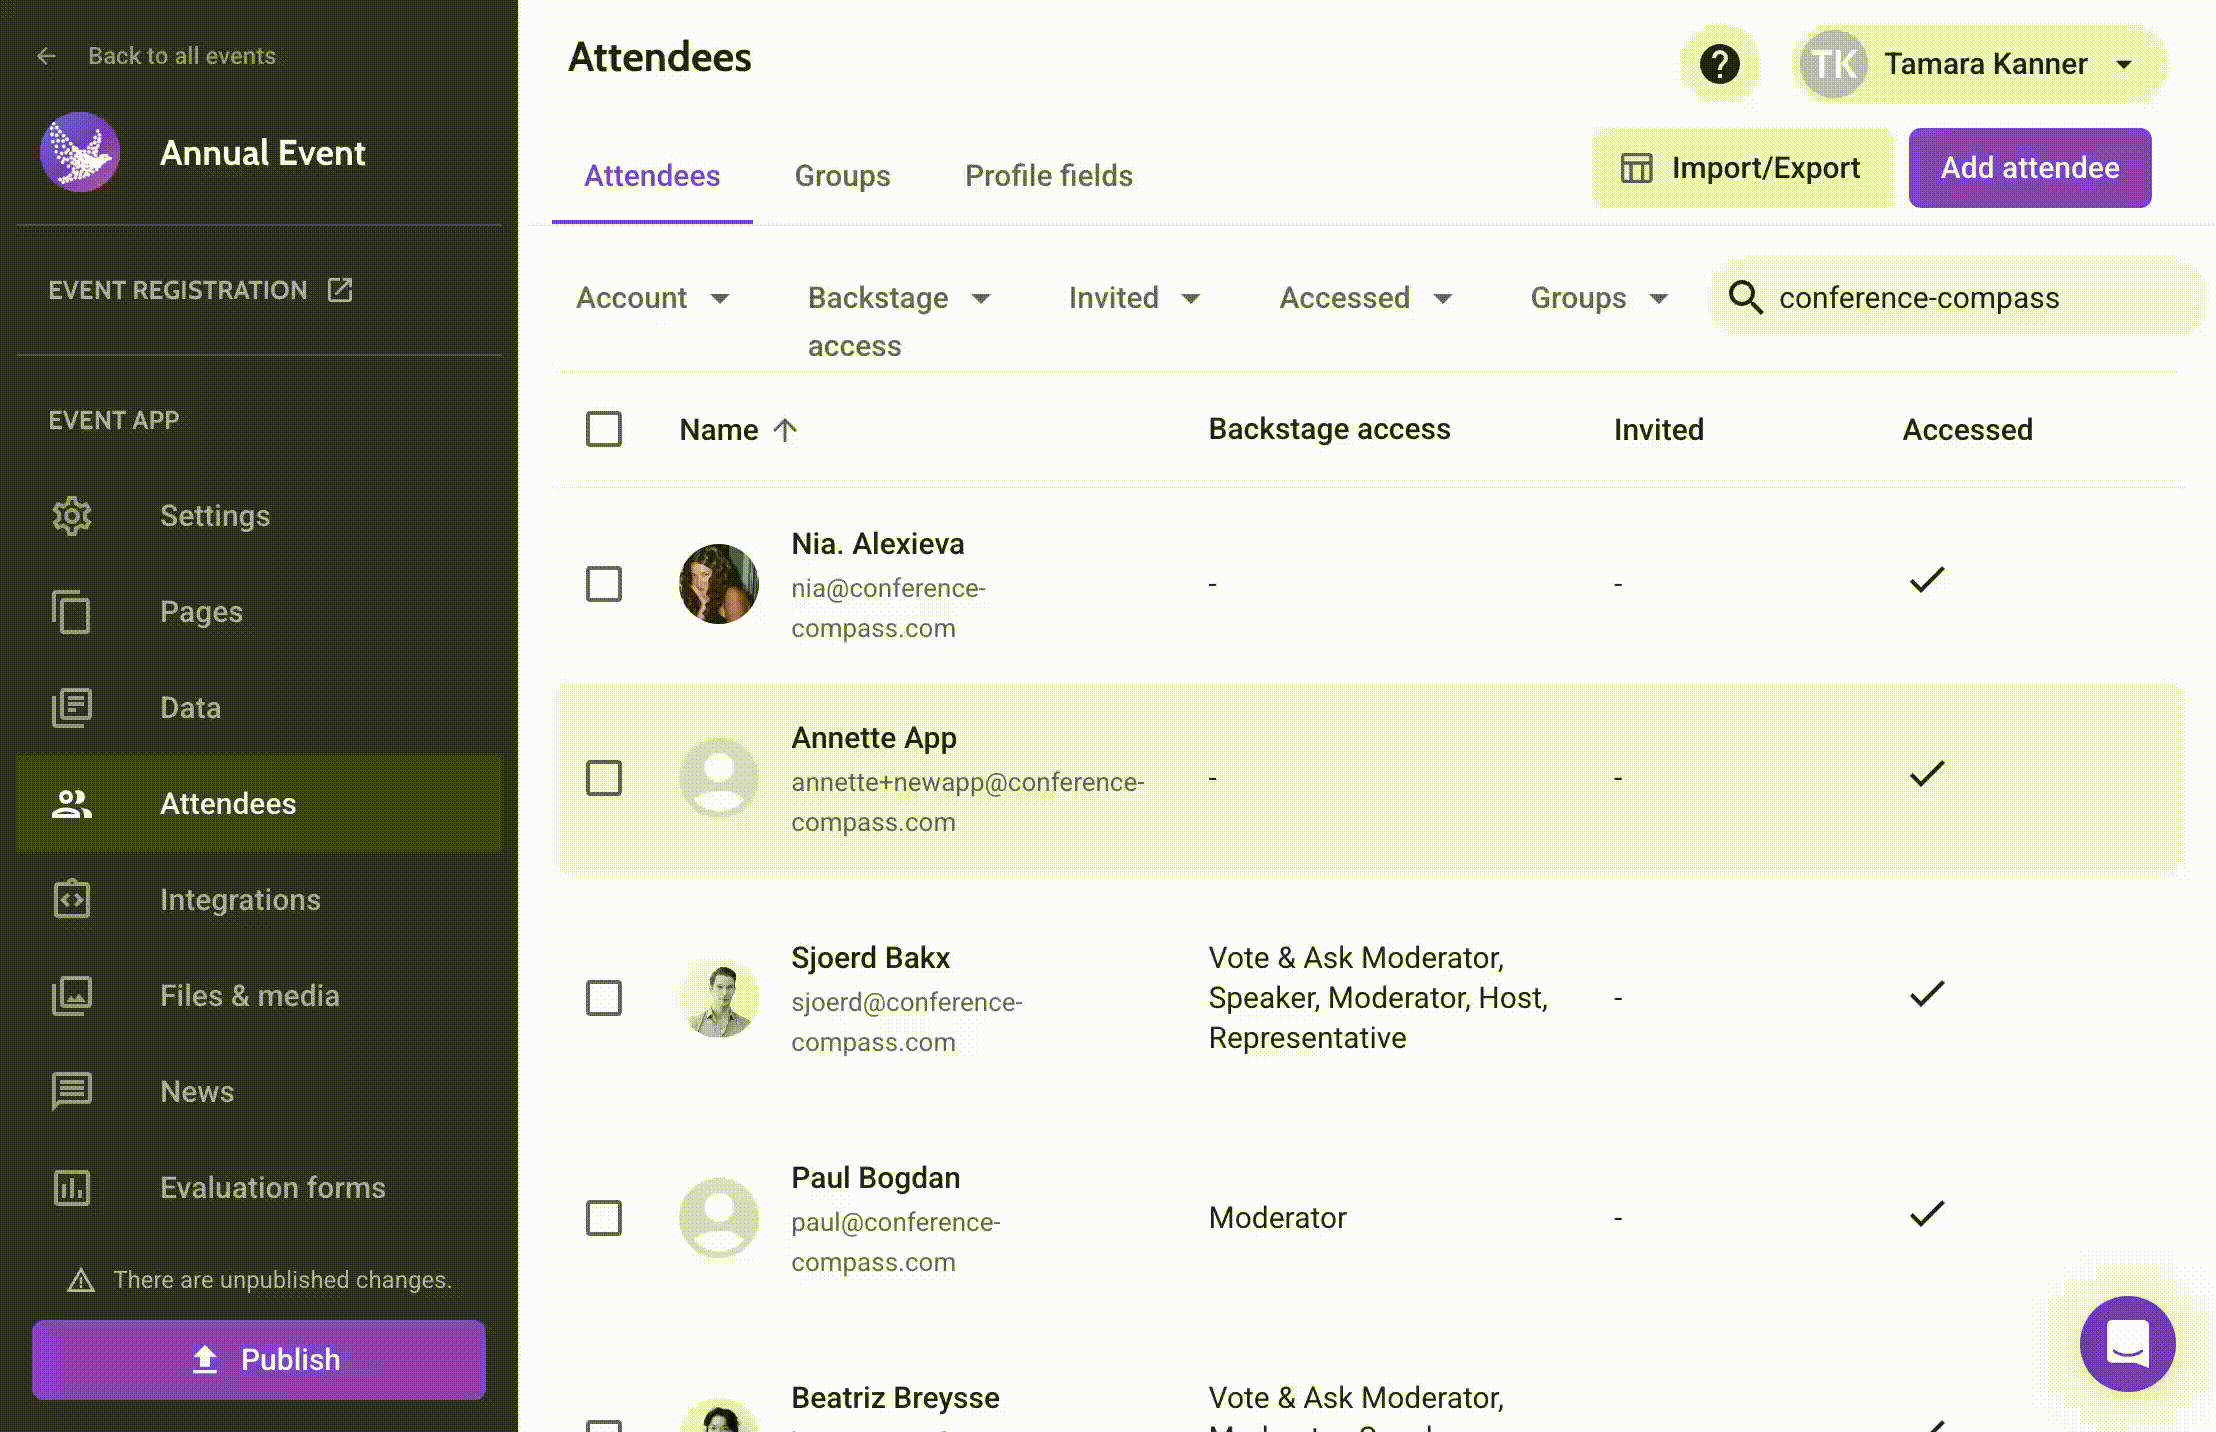Toggle the select-all checkbox in header
2216x1432 pixels.
click(604, 429)
